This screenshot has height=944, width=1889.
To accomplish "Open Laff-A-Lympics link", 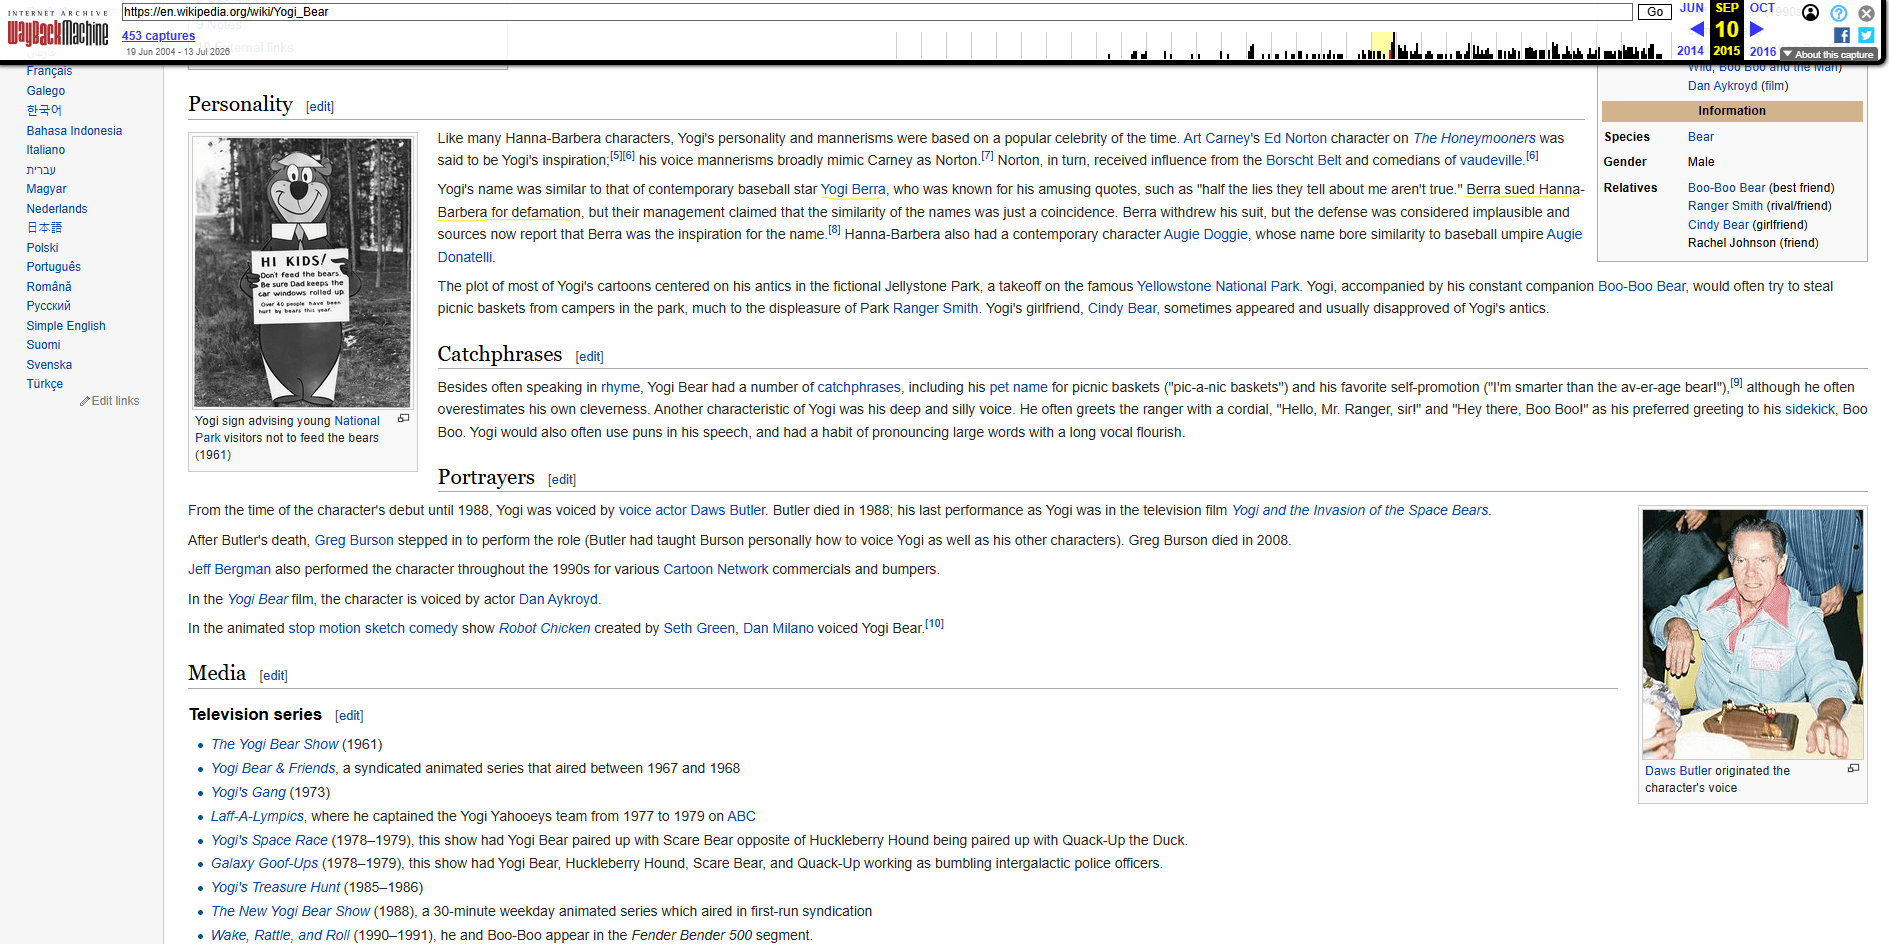I will coord(257,817).
